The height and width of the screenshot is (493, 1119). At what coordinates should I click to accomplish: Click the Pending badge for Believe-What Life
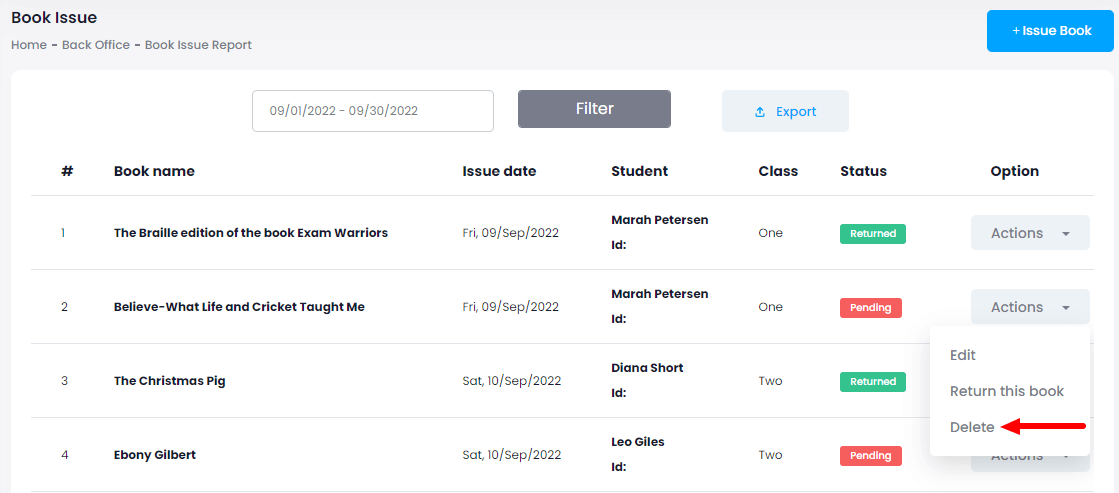tap(870, 307)
